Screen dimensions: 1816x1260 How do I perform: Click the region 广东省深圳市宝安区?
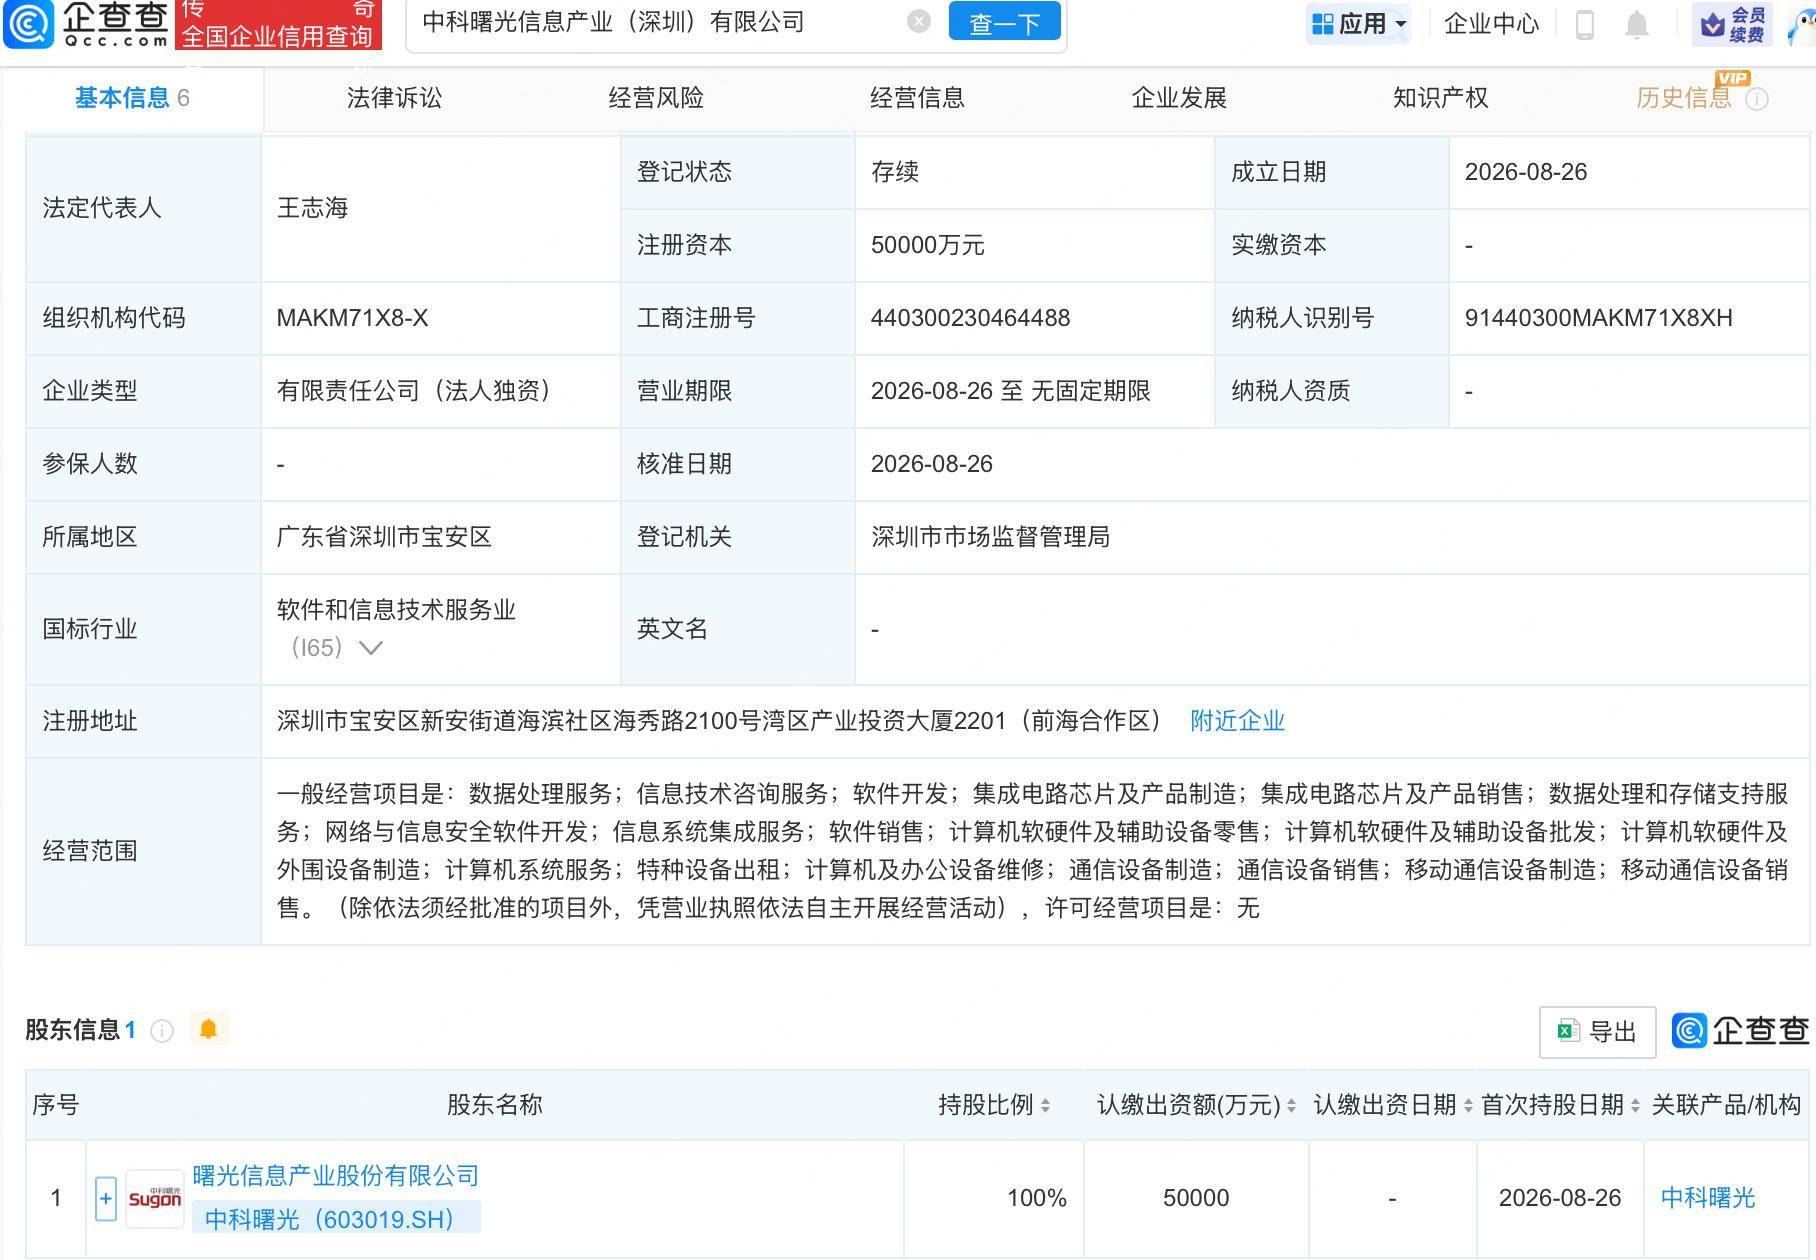point(384,537)
